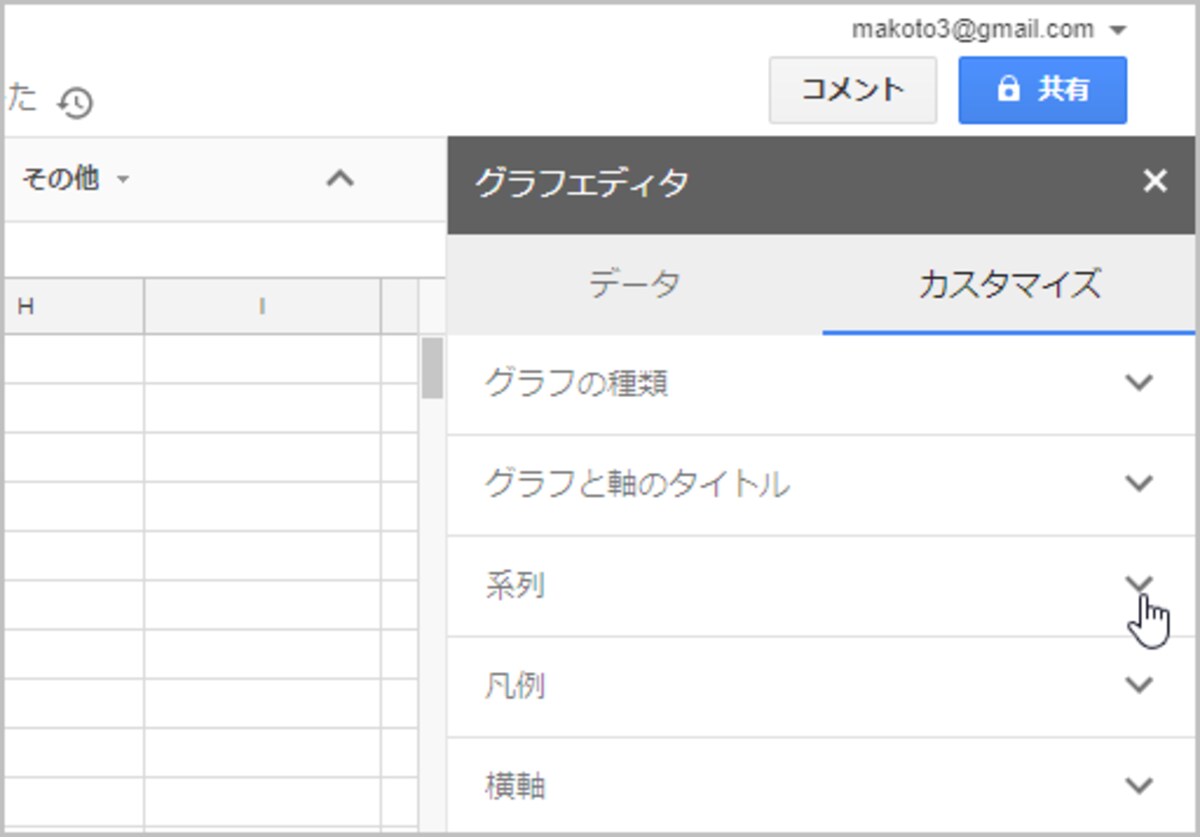Expand the 系列 section
This screenshot has height=837, width=1200.
point(821,586)
